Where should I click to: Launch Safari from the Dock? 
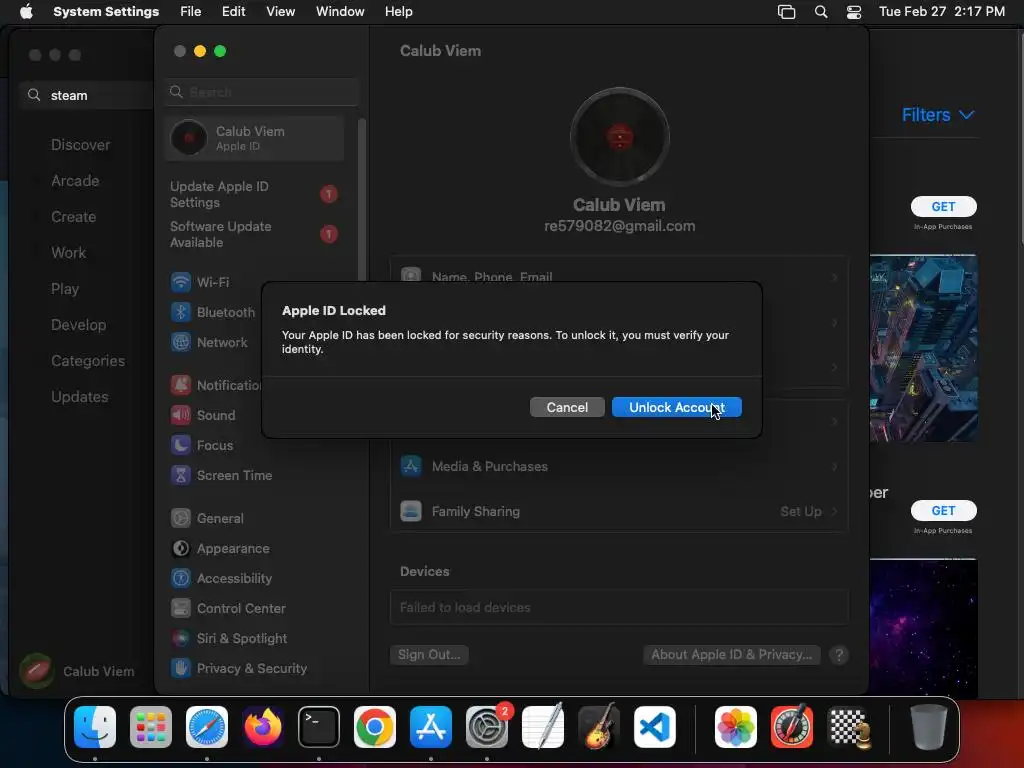(x=207, y=727)
